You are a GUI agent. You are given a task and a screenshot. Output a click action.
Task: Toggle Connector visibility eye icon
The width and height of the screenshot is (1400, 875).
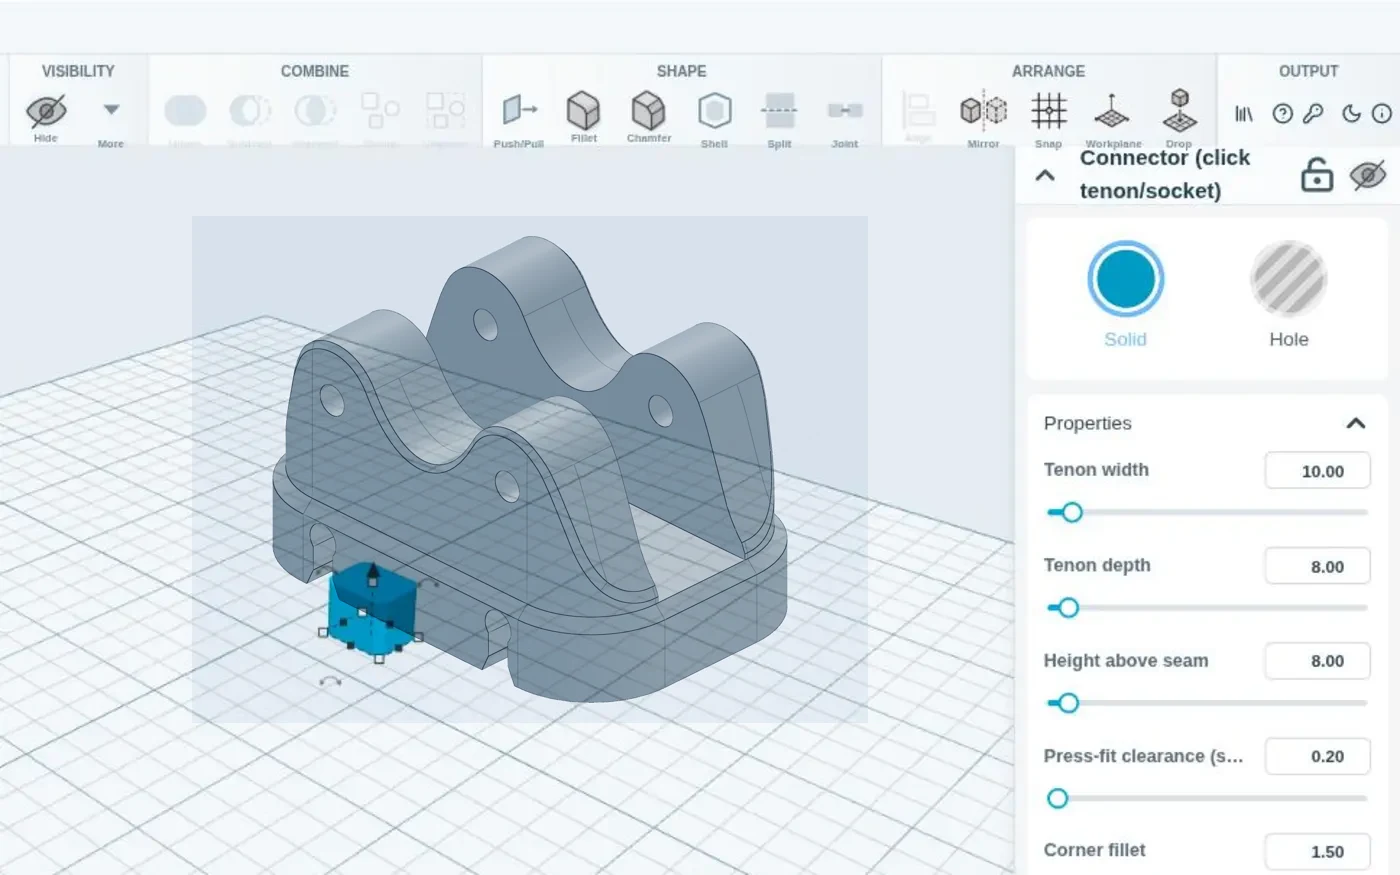(x=1367, y=175)
